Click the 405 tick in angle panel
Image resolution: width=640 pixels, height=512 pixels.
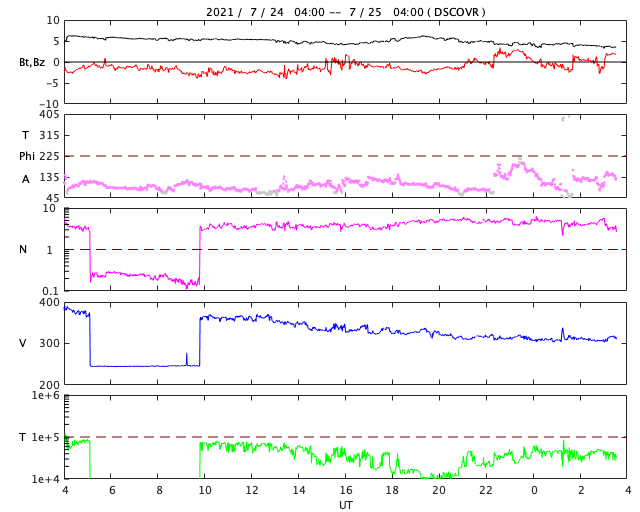(x=49, y=115)
